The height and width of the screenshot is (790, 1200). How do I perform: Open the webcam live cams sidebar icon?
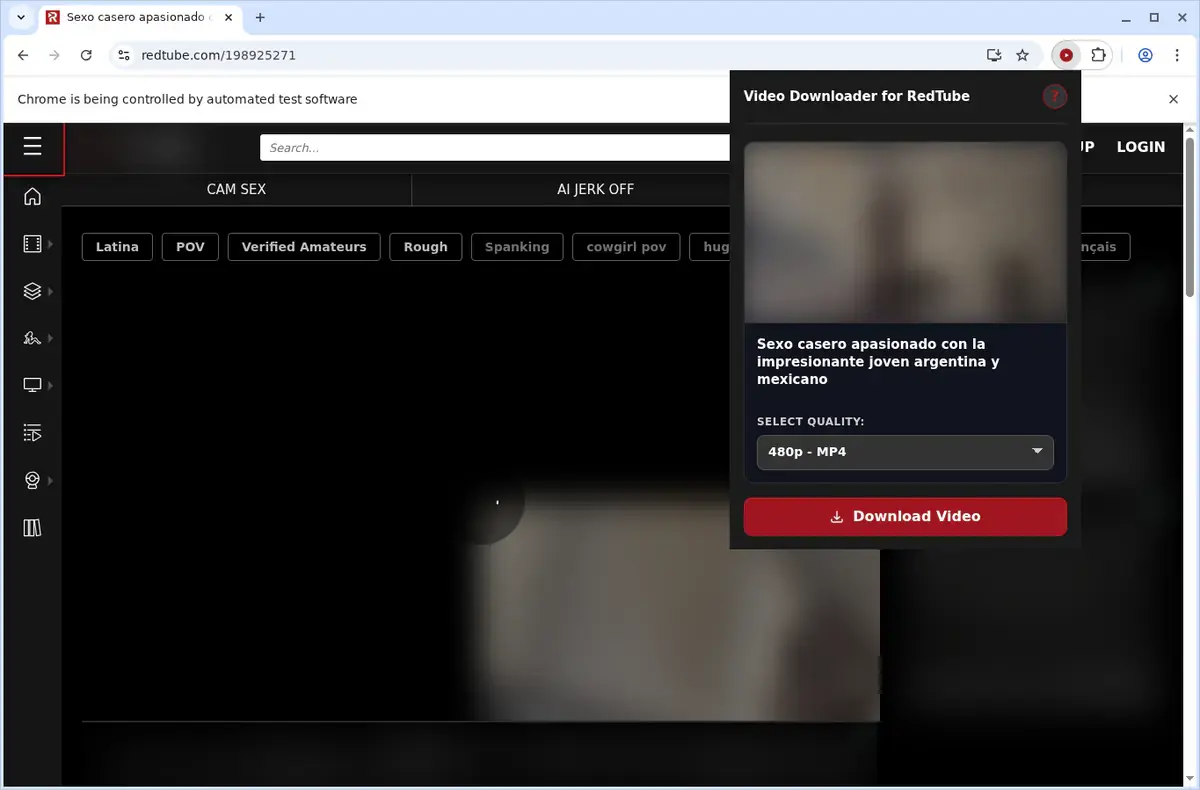pyautogui.click(x=32, y=481)
